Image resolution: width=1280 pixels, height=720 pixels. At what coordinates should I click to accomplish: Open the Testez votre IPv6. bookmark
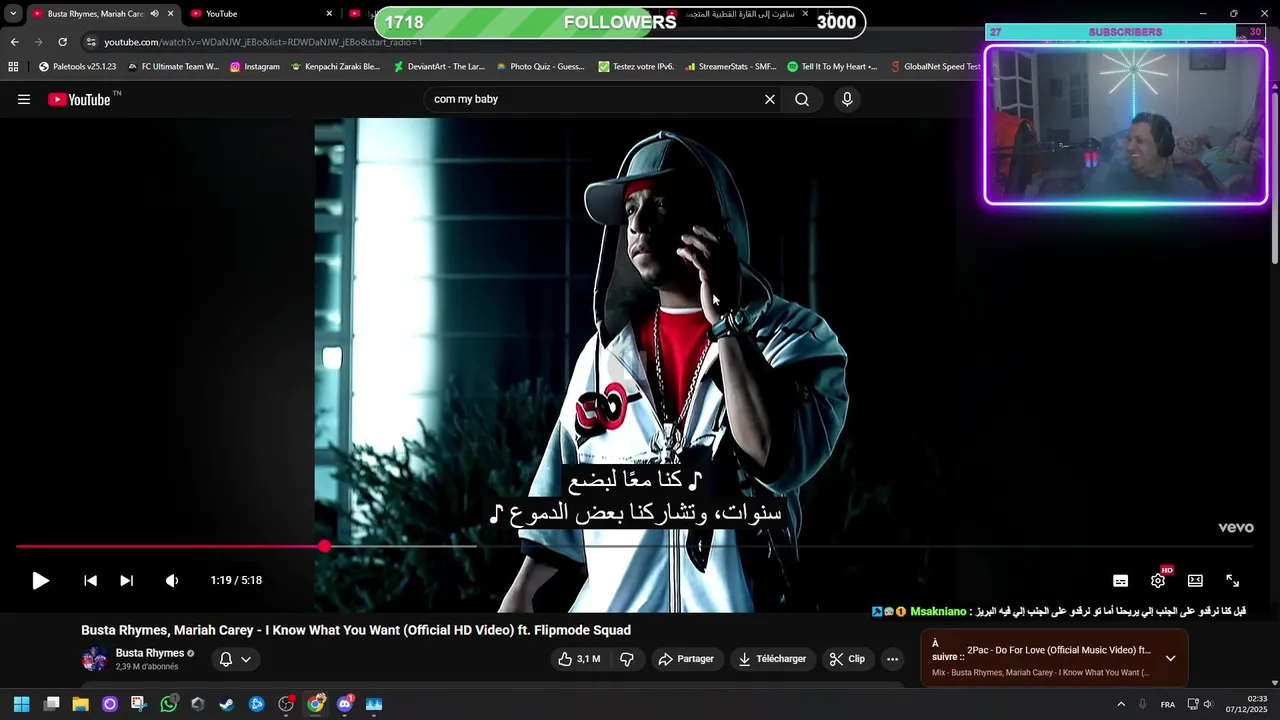tap(636, 67)
